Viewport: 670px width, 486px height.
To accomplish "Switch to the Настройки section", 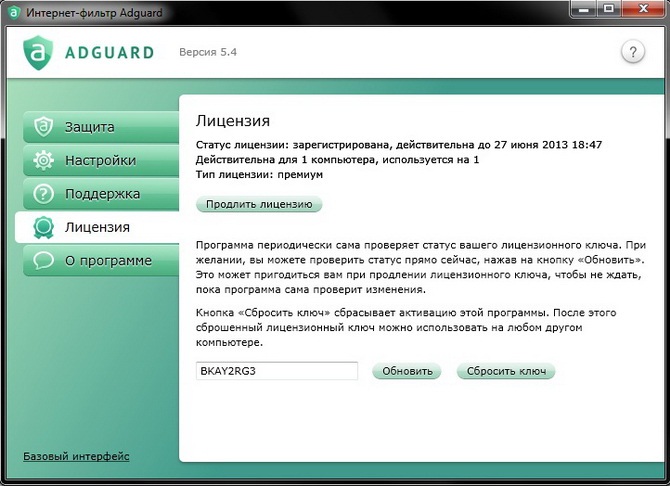I will click(x=101, y=160).
